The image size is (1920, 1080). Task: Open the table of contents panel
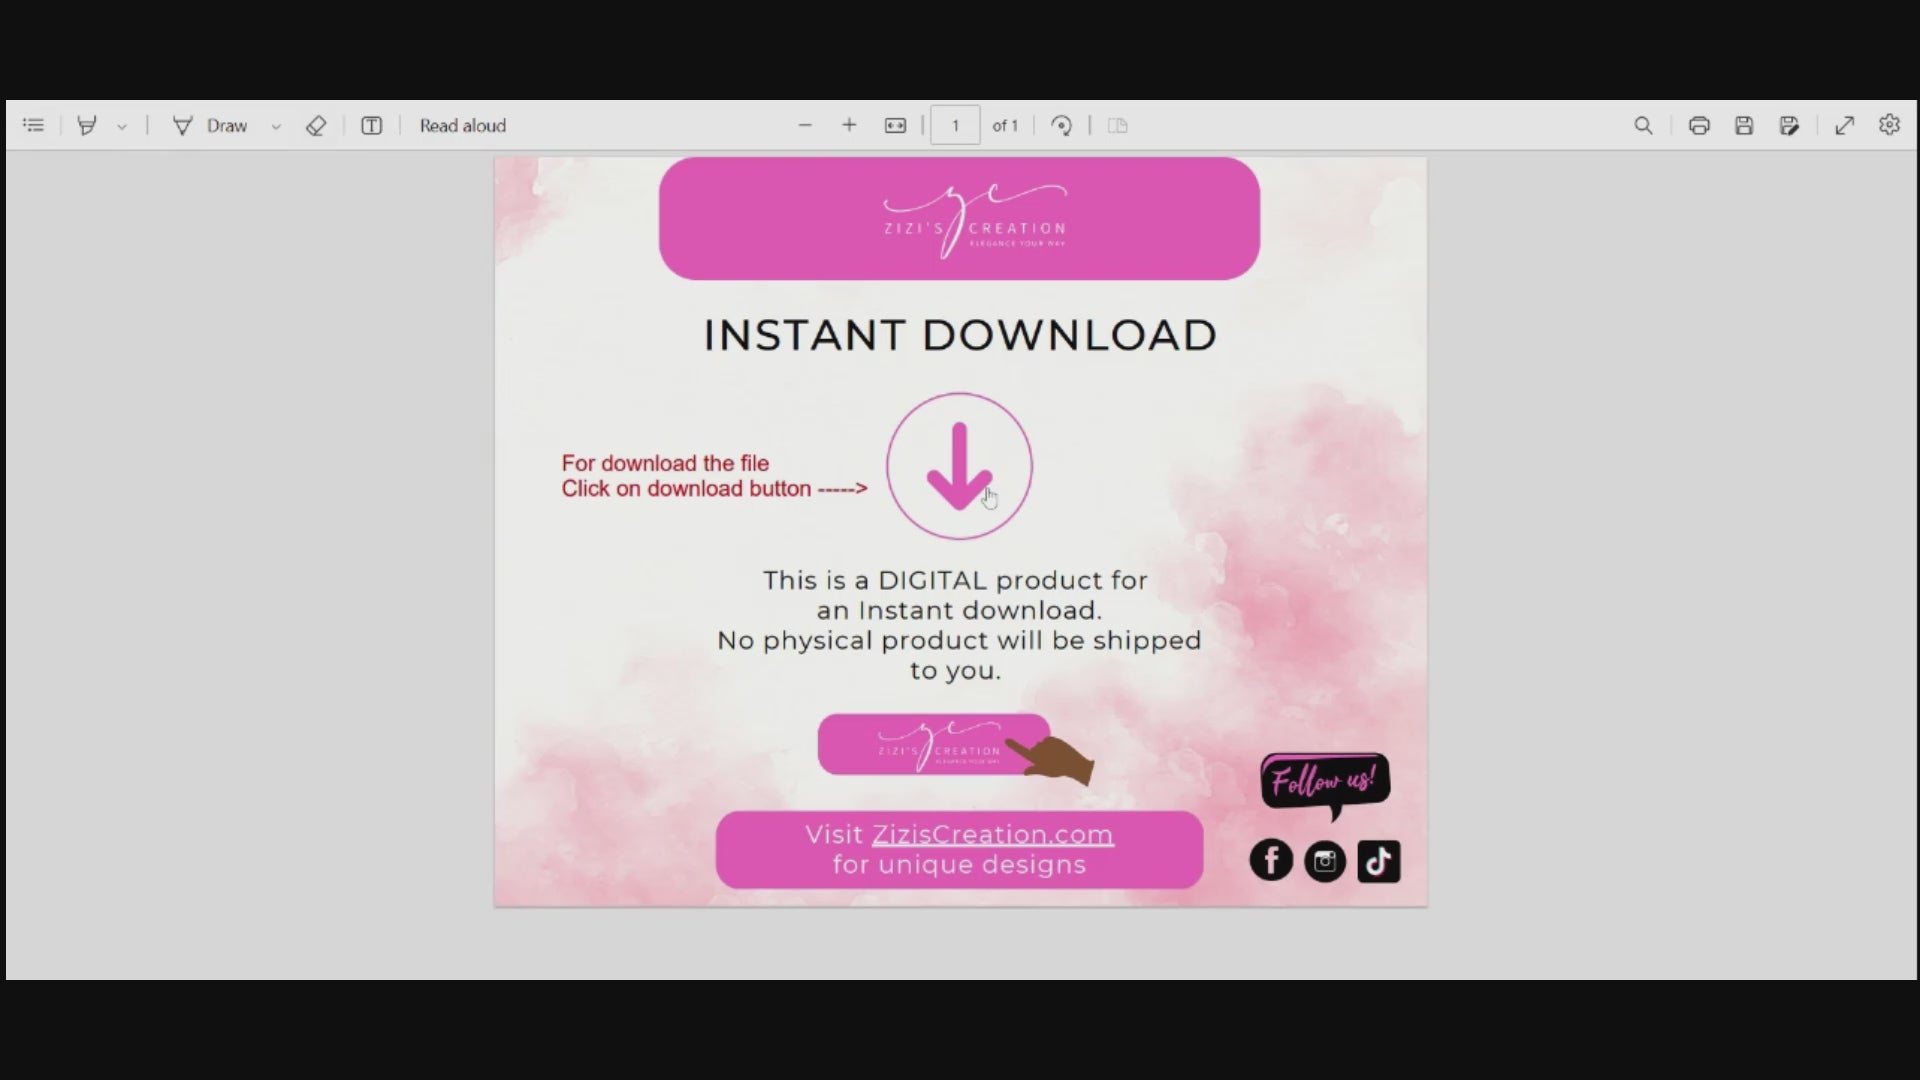(x=33, y=125)
